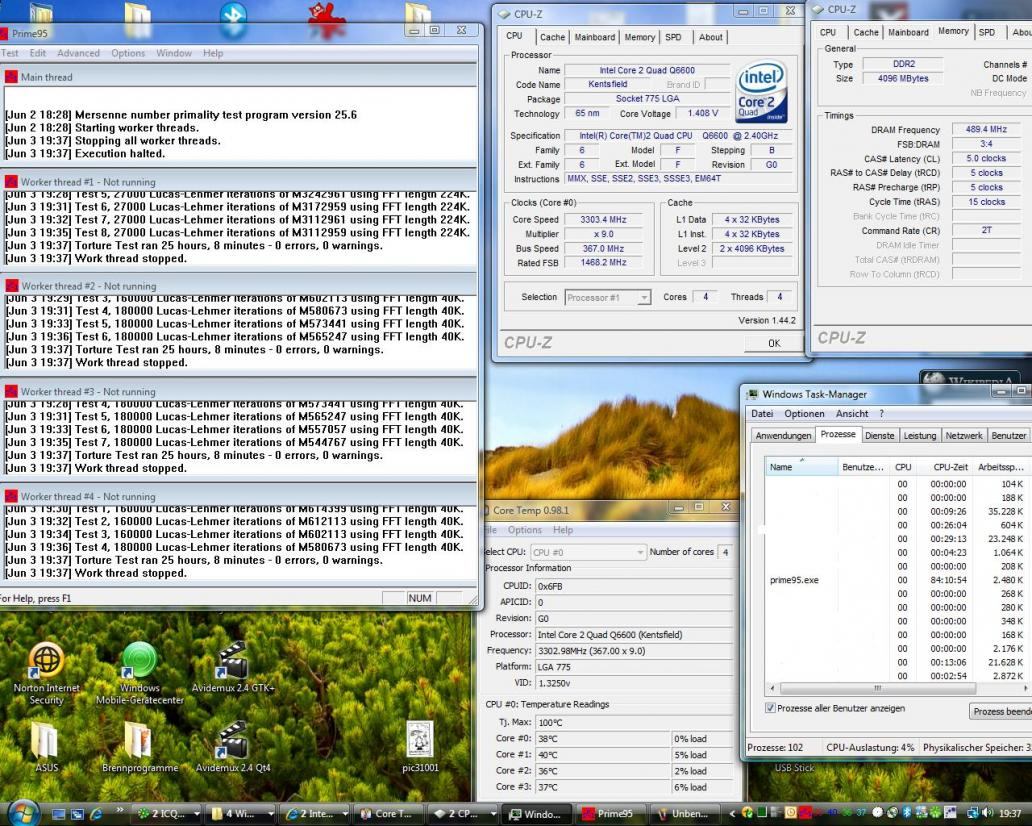Open the pic31001 file on desktop
This screenshot has width=1032, height=826.
(x=420, y=747)
